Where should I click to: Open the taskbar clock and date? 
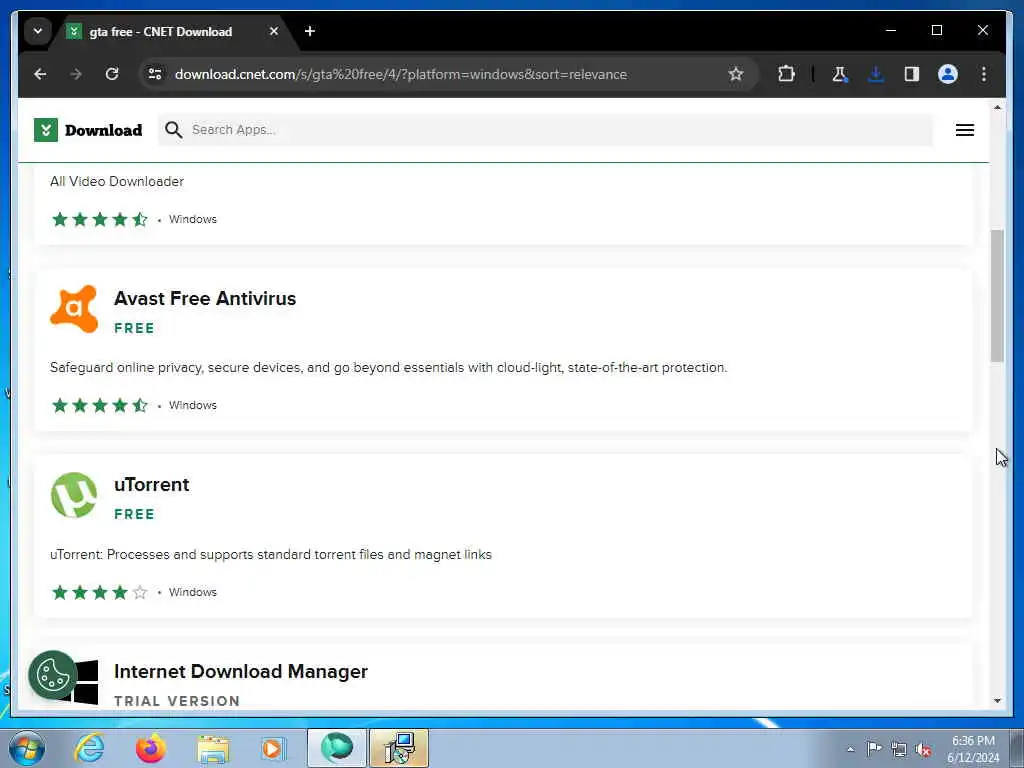pyautogui.click(x=973, y=749)
